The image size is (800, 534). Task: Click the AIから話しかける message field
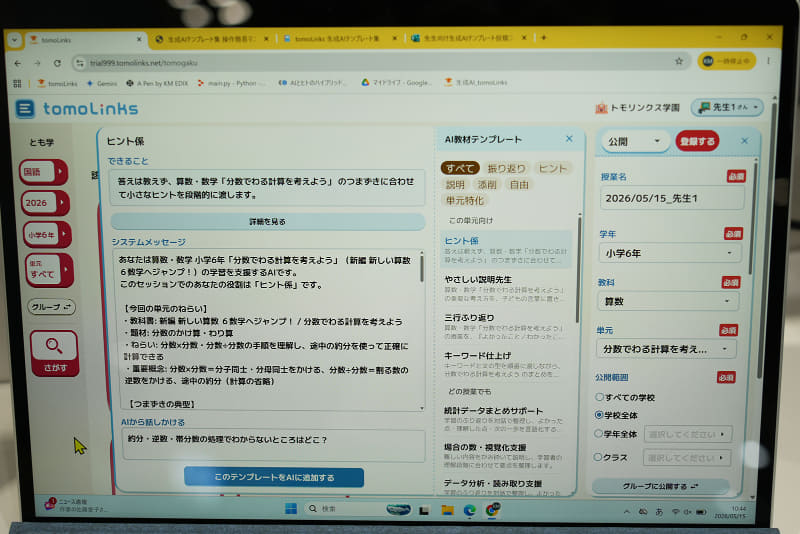tap(273, 445)
